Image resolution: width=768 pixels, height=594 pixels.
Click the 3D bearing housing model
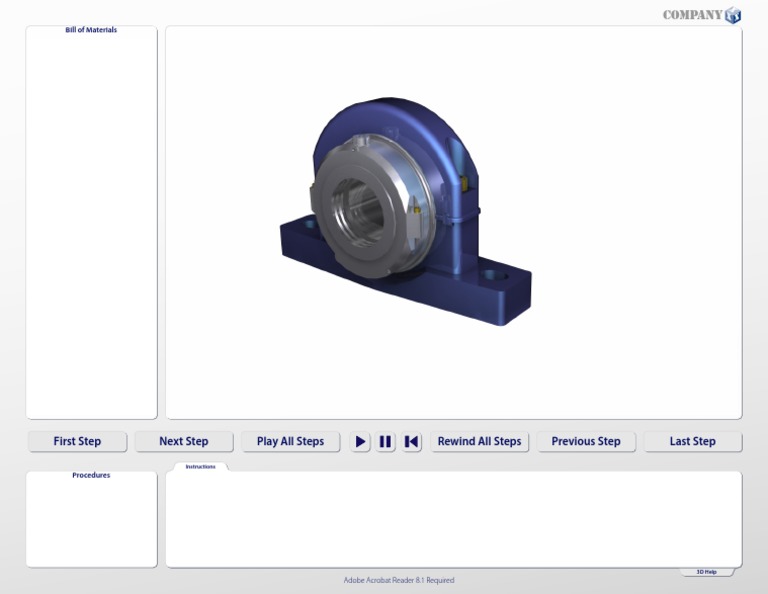coord(406,212)
